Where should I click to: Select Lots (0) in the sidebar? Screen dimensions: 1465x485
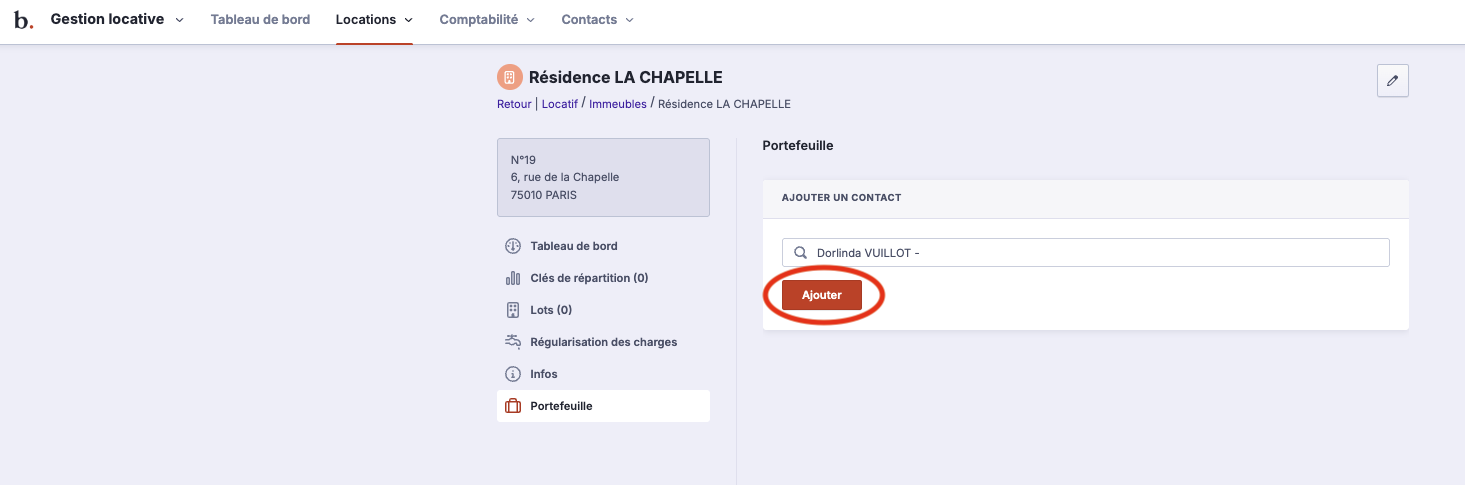click(x=551, y=310)
